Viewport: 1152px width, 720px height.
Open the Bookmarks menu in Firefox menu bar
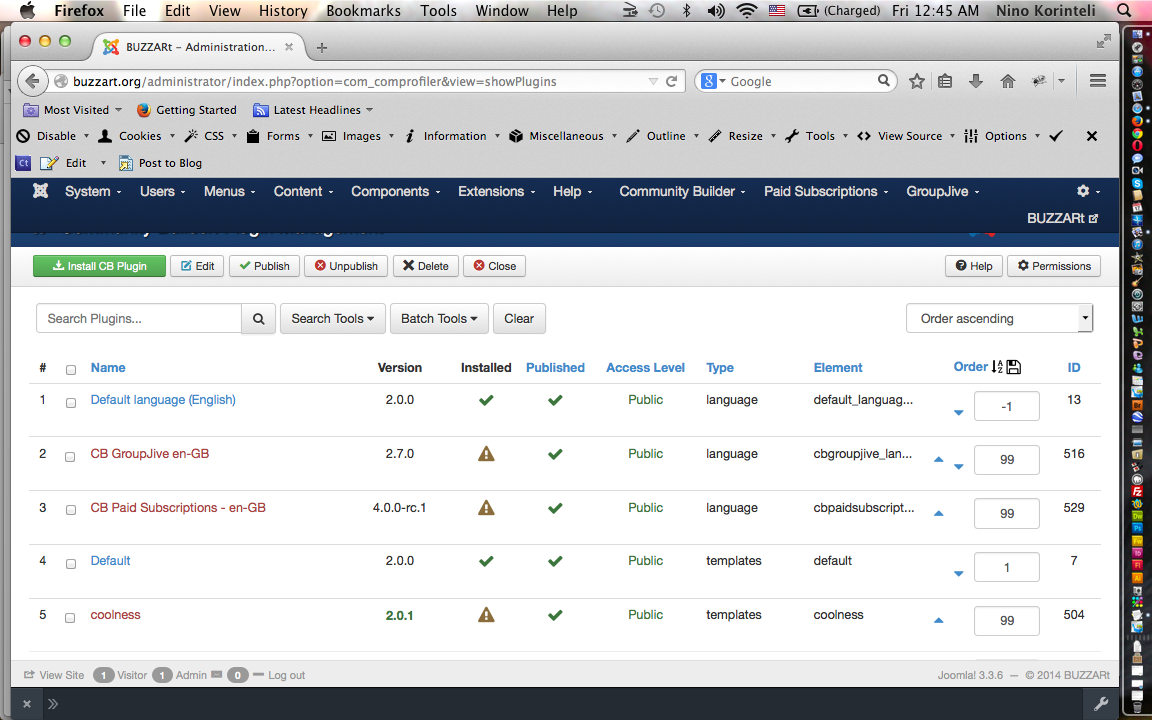(x=363, y=10)
